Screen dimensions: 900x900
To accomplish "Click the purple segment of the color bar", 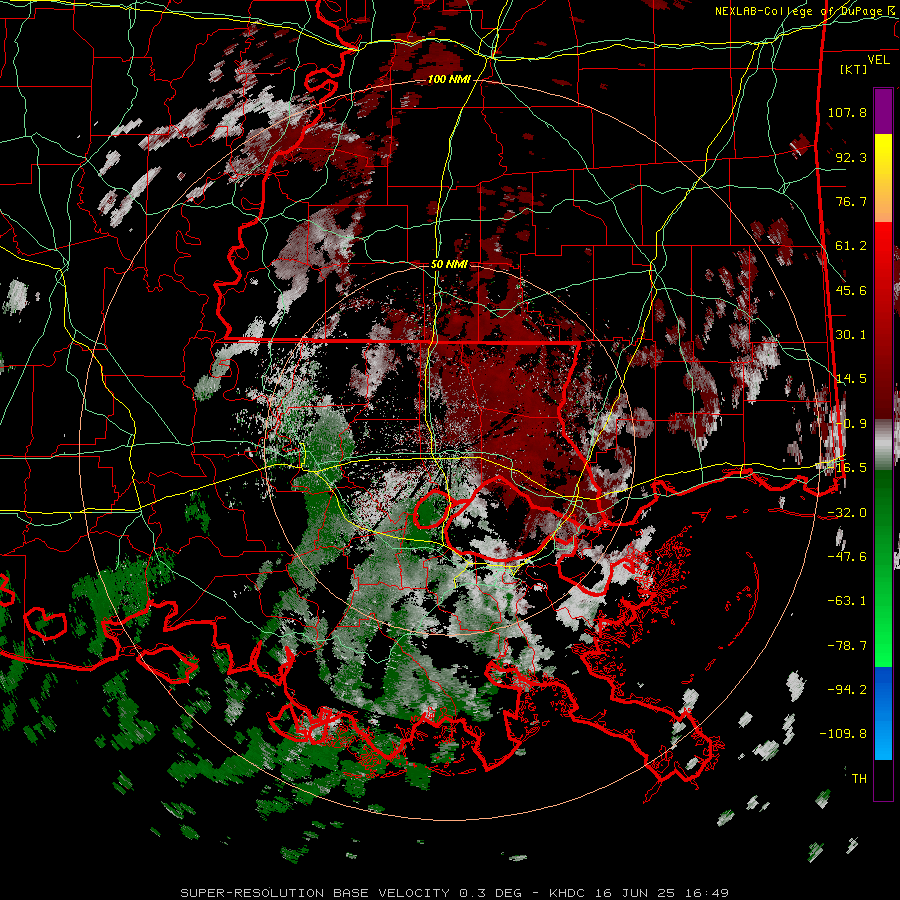I will pos(883,111).
